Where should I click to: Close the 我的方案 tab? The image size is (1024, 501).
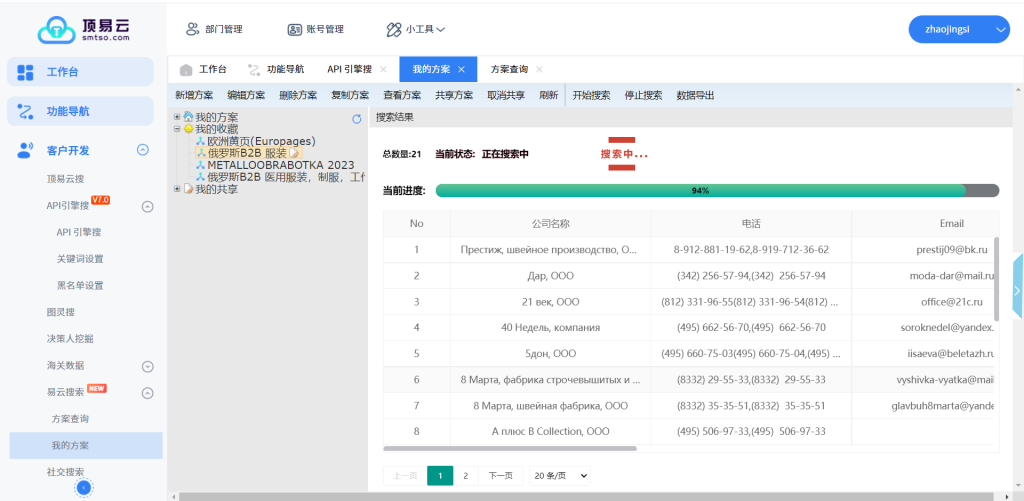461,69
